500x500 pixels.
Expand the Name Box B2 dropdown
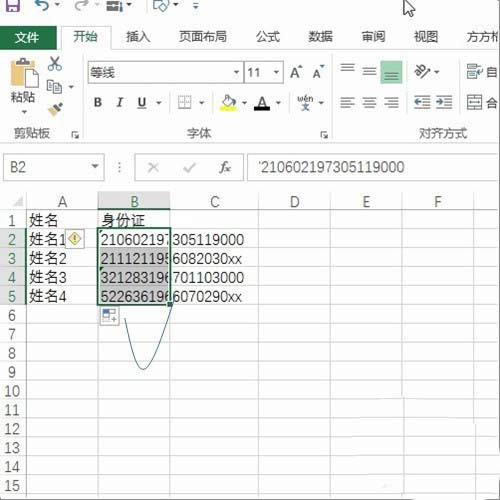95,166
